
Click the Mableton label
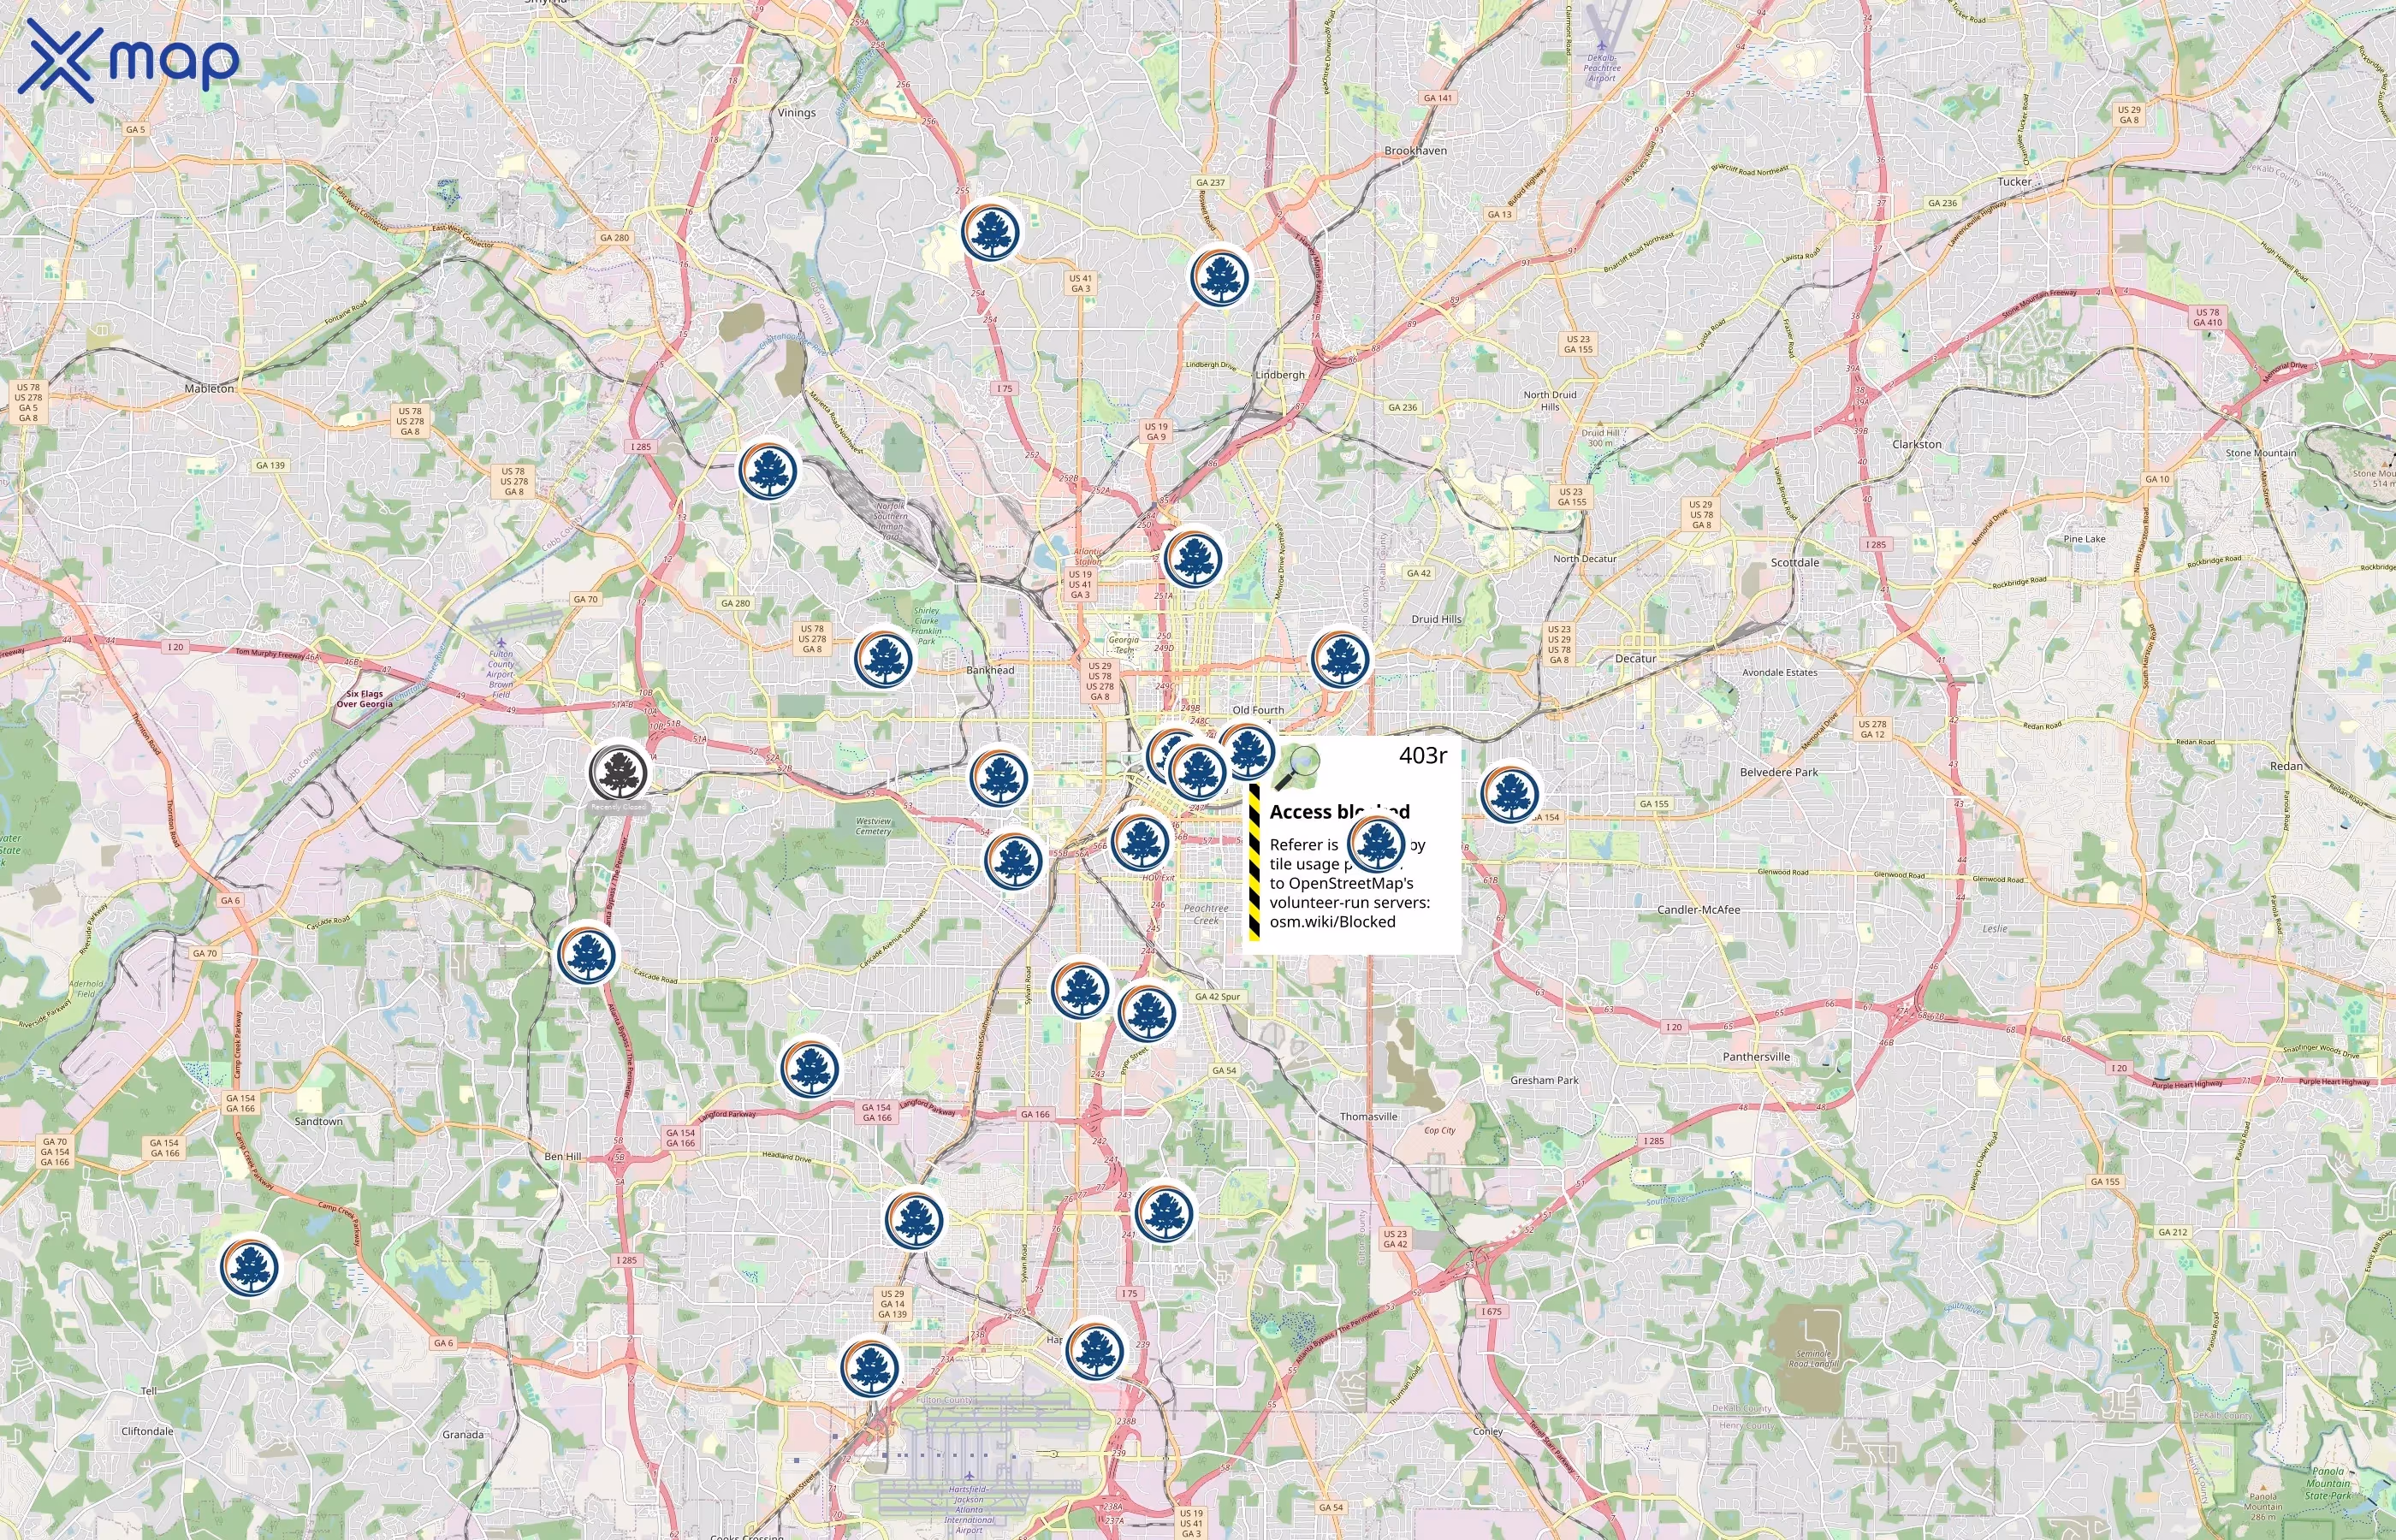(x=209, y=388)
